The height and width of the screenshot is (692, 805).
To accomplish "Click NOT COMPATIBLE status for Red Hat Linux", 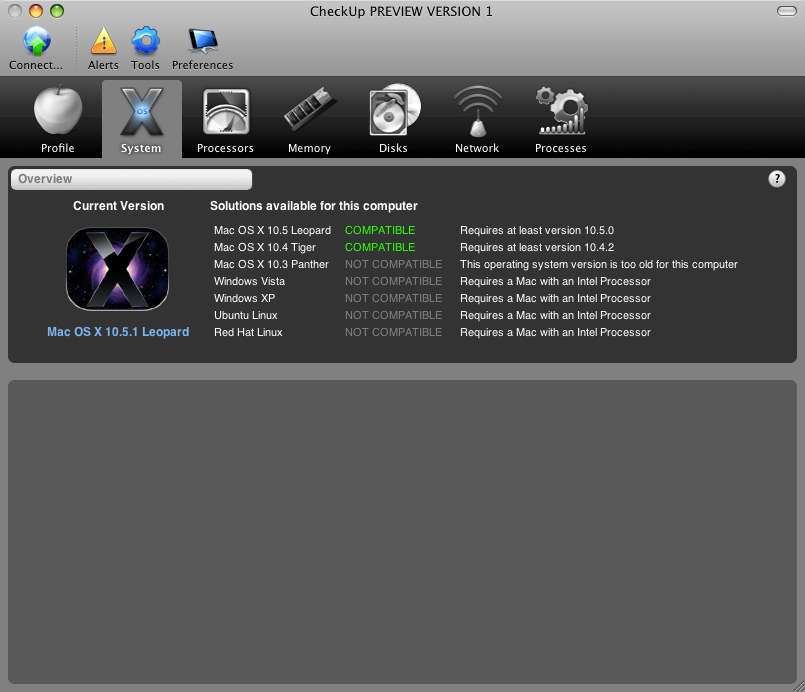I will 393,332.
